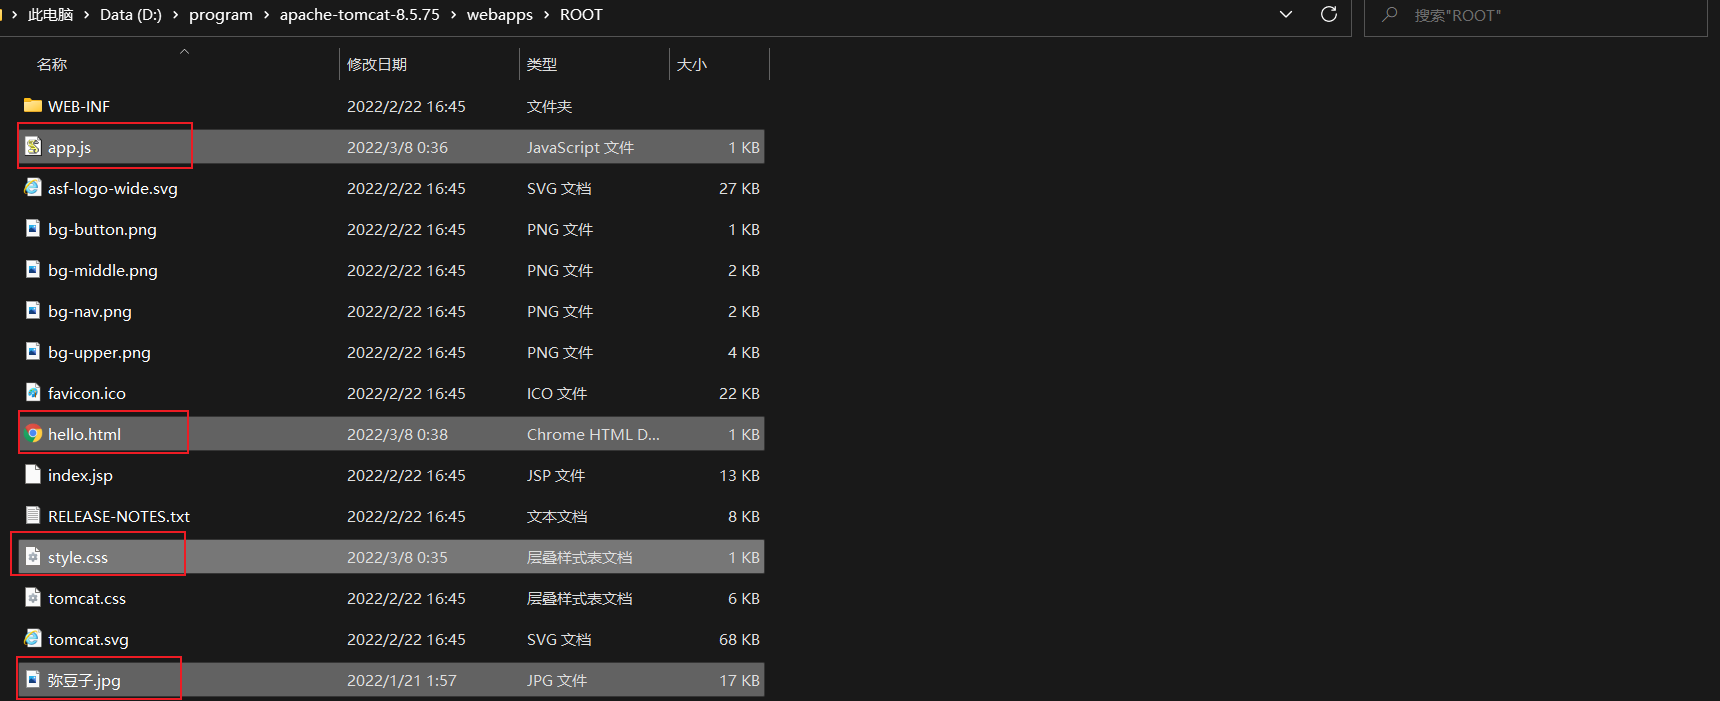Select the tomcat.svg file name
This screenshot has height=701, width=1720.
click(88, 639)
